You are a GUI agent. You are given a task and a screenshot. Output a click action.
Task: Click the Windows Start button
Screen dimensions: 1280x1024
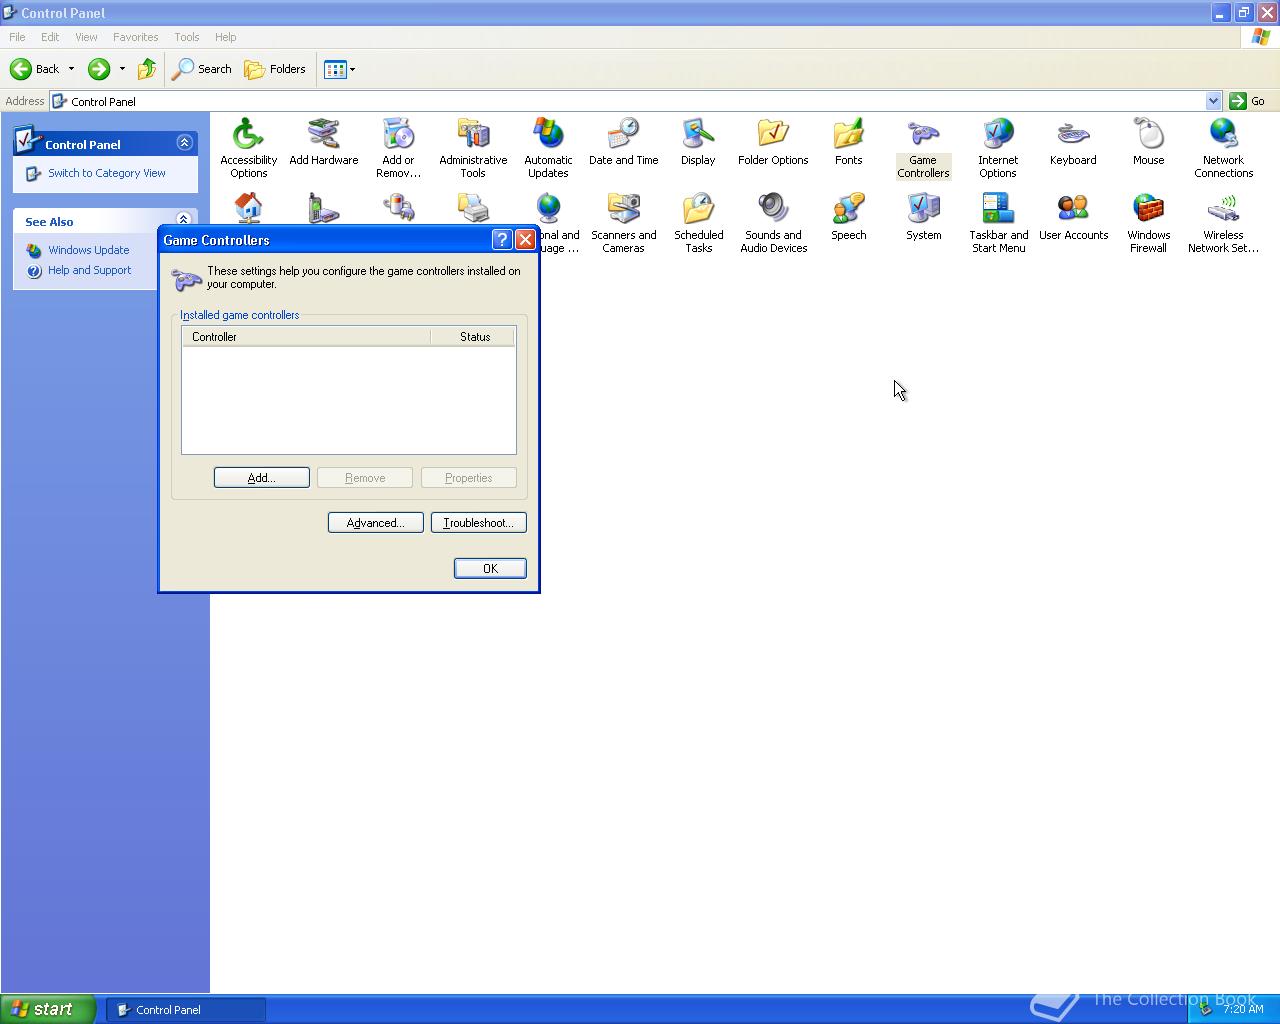48,1009
